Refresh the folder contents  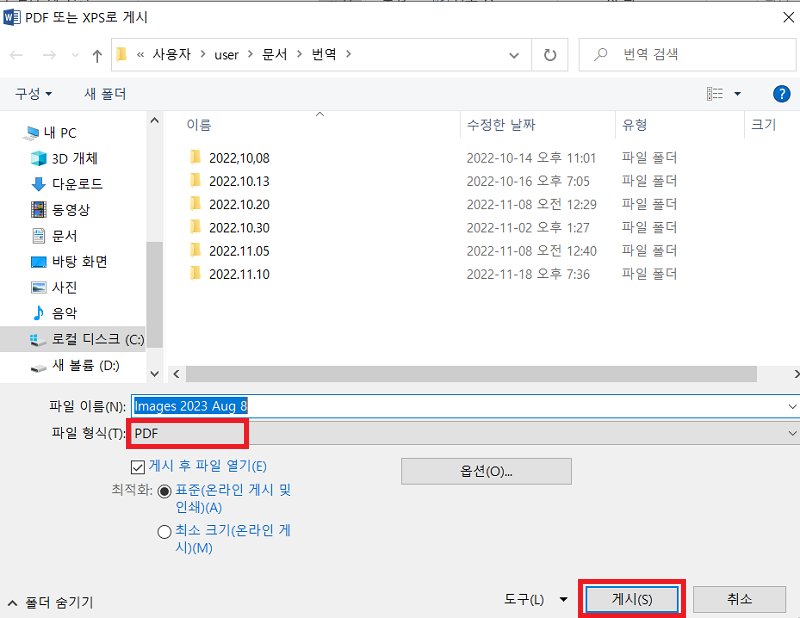point(549,55)
